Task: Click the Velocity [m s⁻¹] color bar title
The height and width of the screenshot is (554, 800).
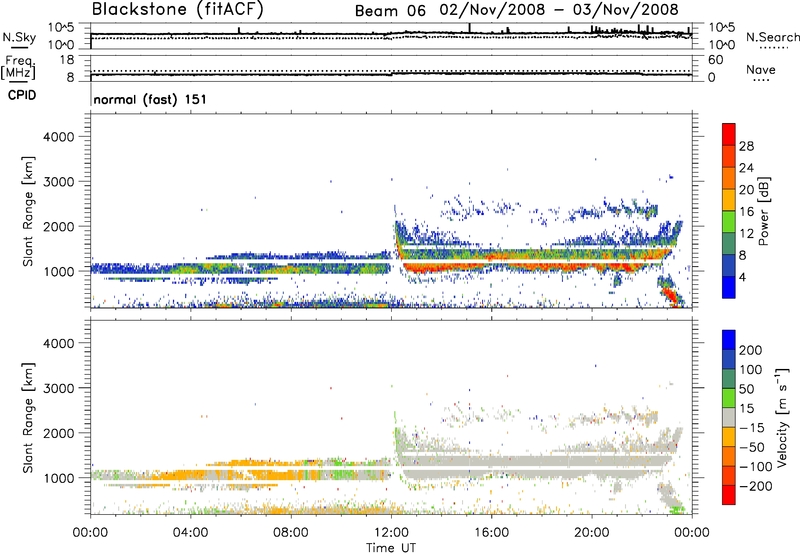Action: point(782,417)
